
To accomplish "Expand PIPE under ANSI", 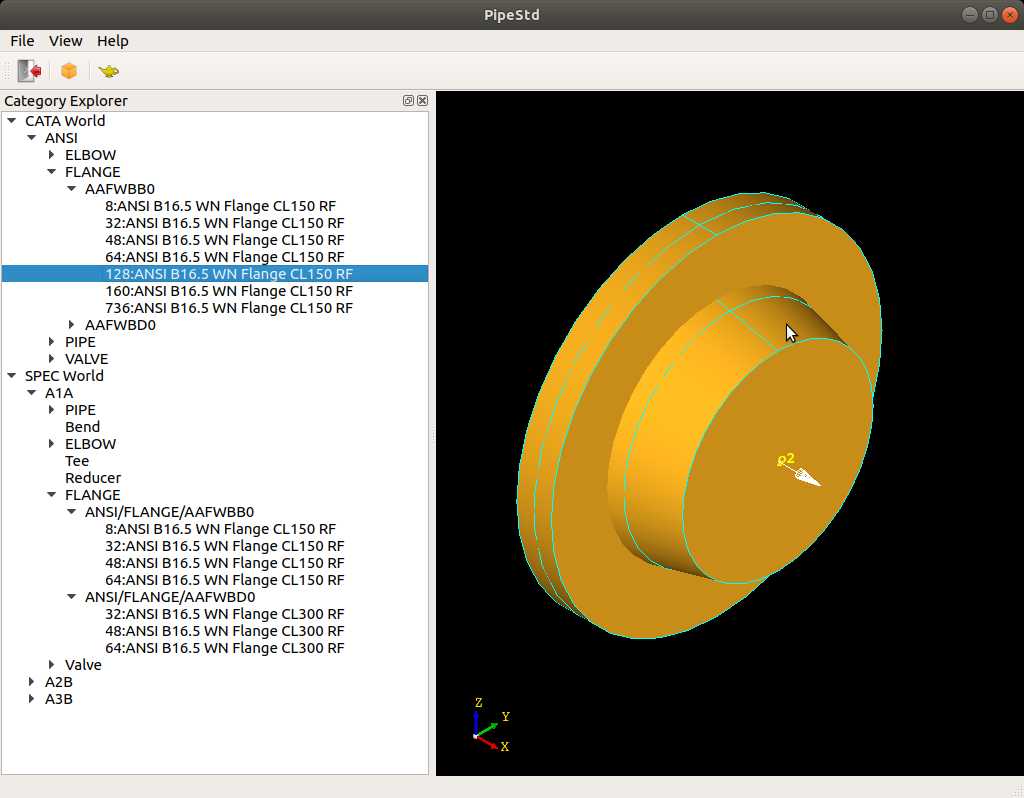I will click(x=52, y=341).
